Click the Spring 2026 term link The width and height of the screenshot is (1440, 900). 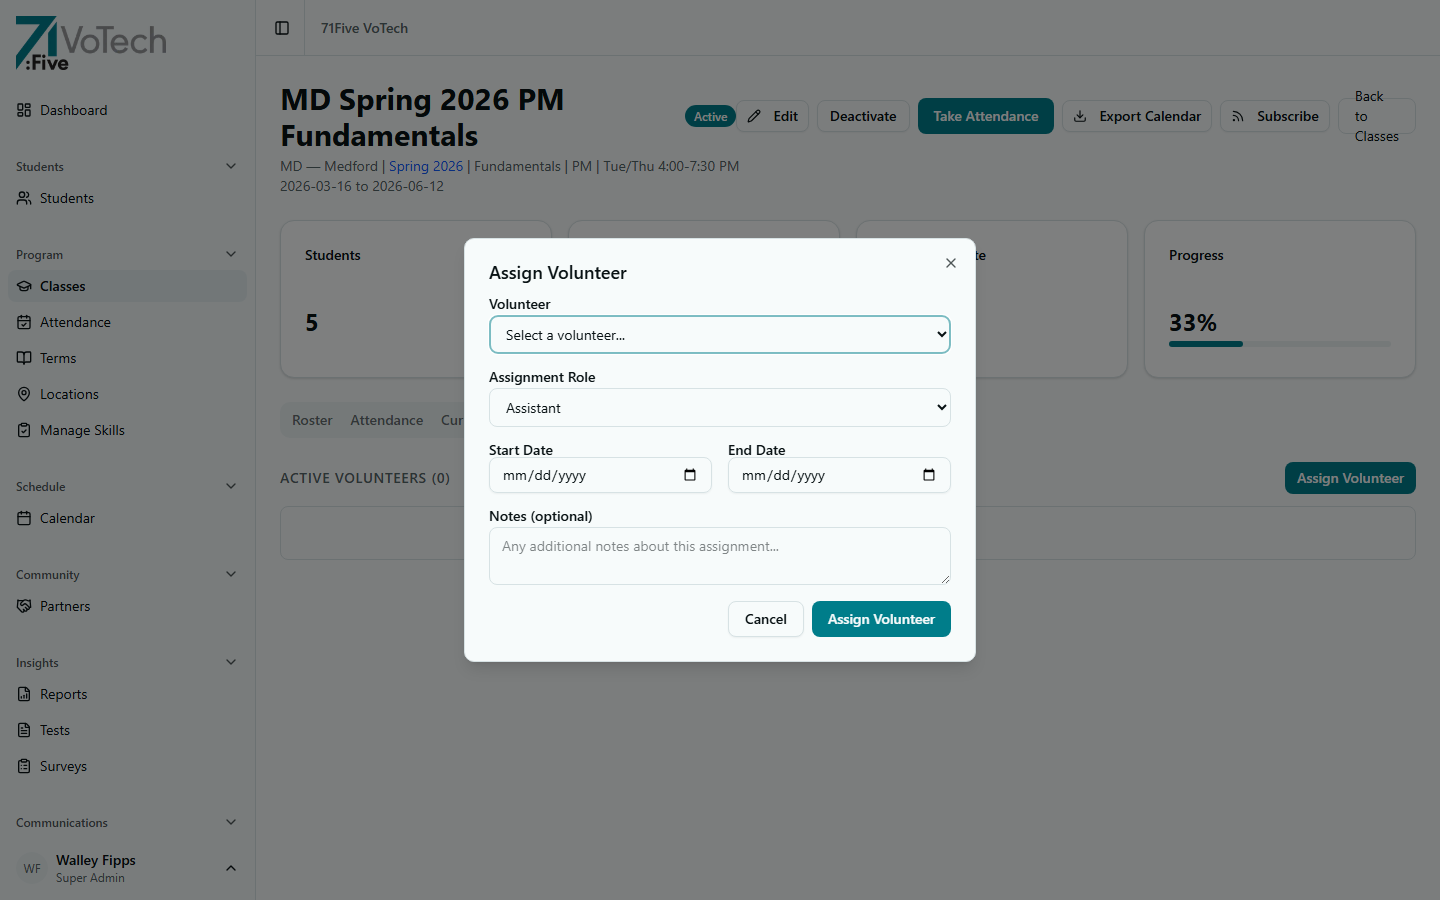pos(426,166)
